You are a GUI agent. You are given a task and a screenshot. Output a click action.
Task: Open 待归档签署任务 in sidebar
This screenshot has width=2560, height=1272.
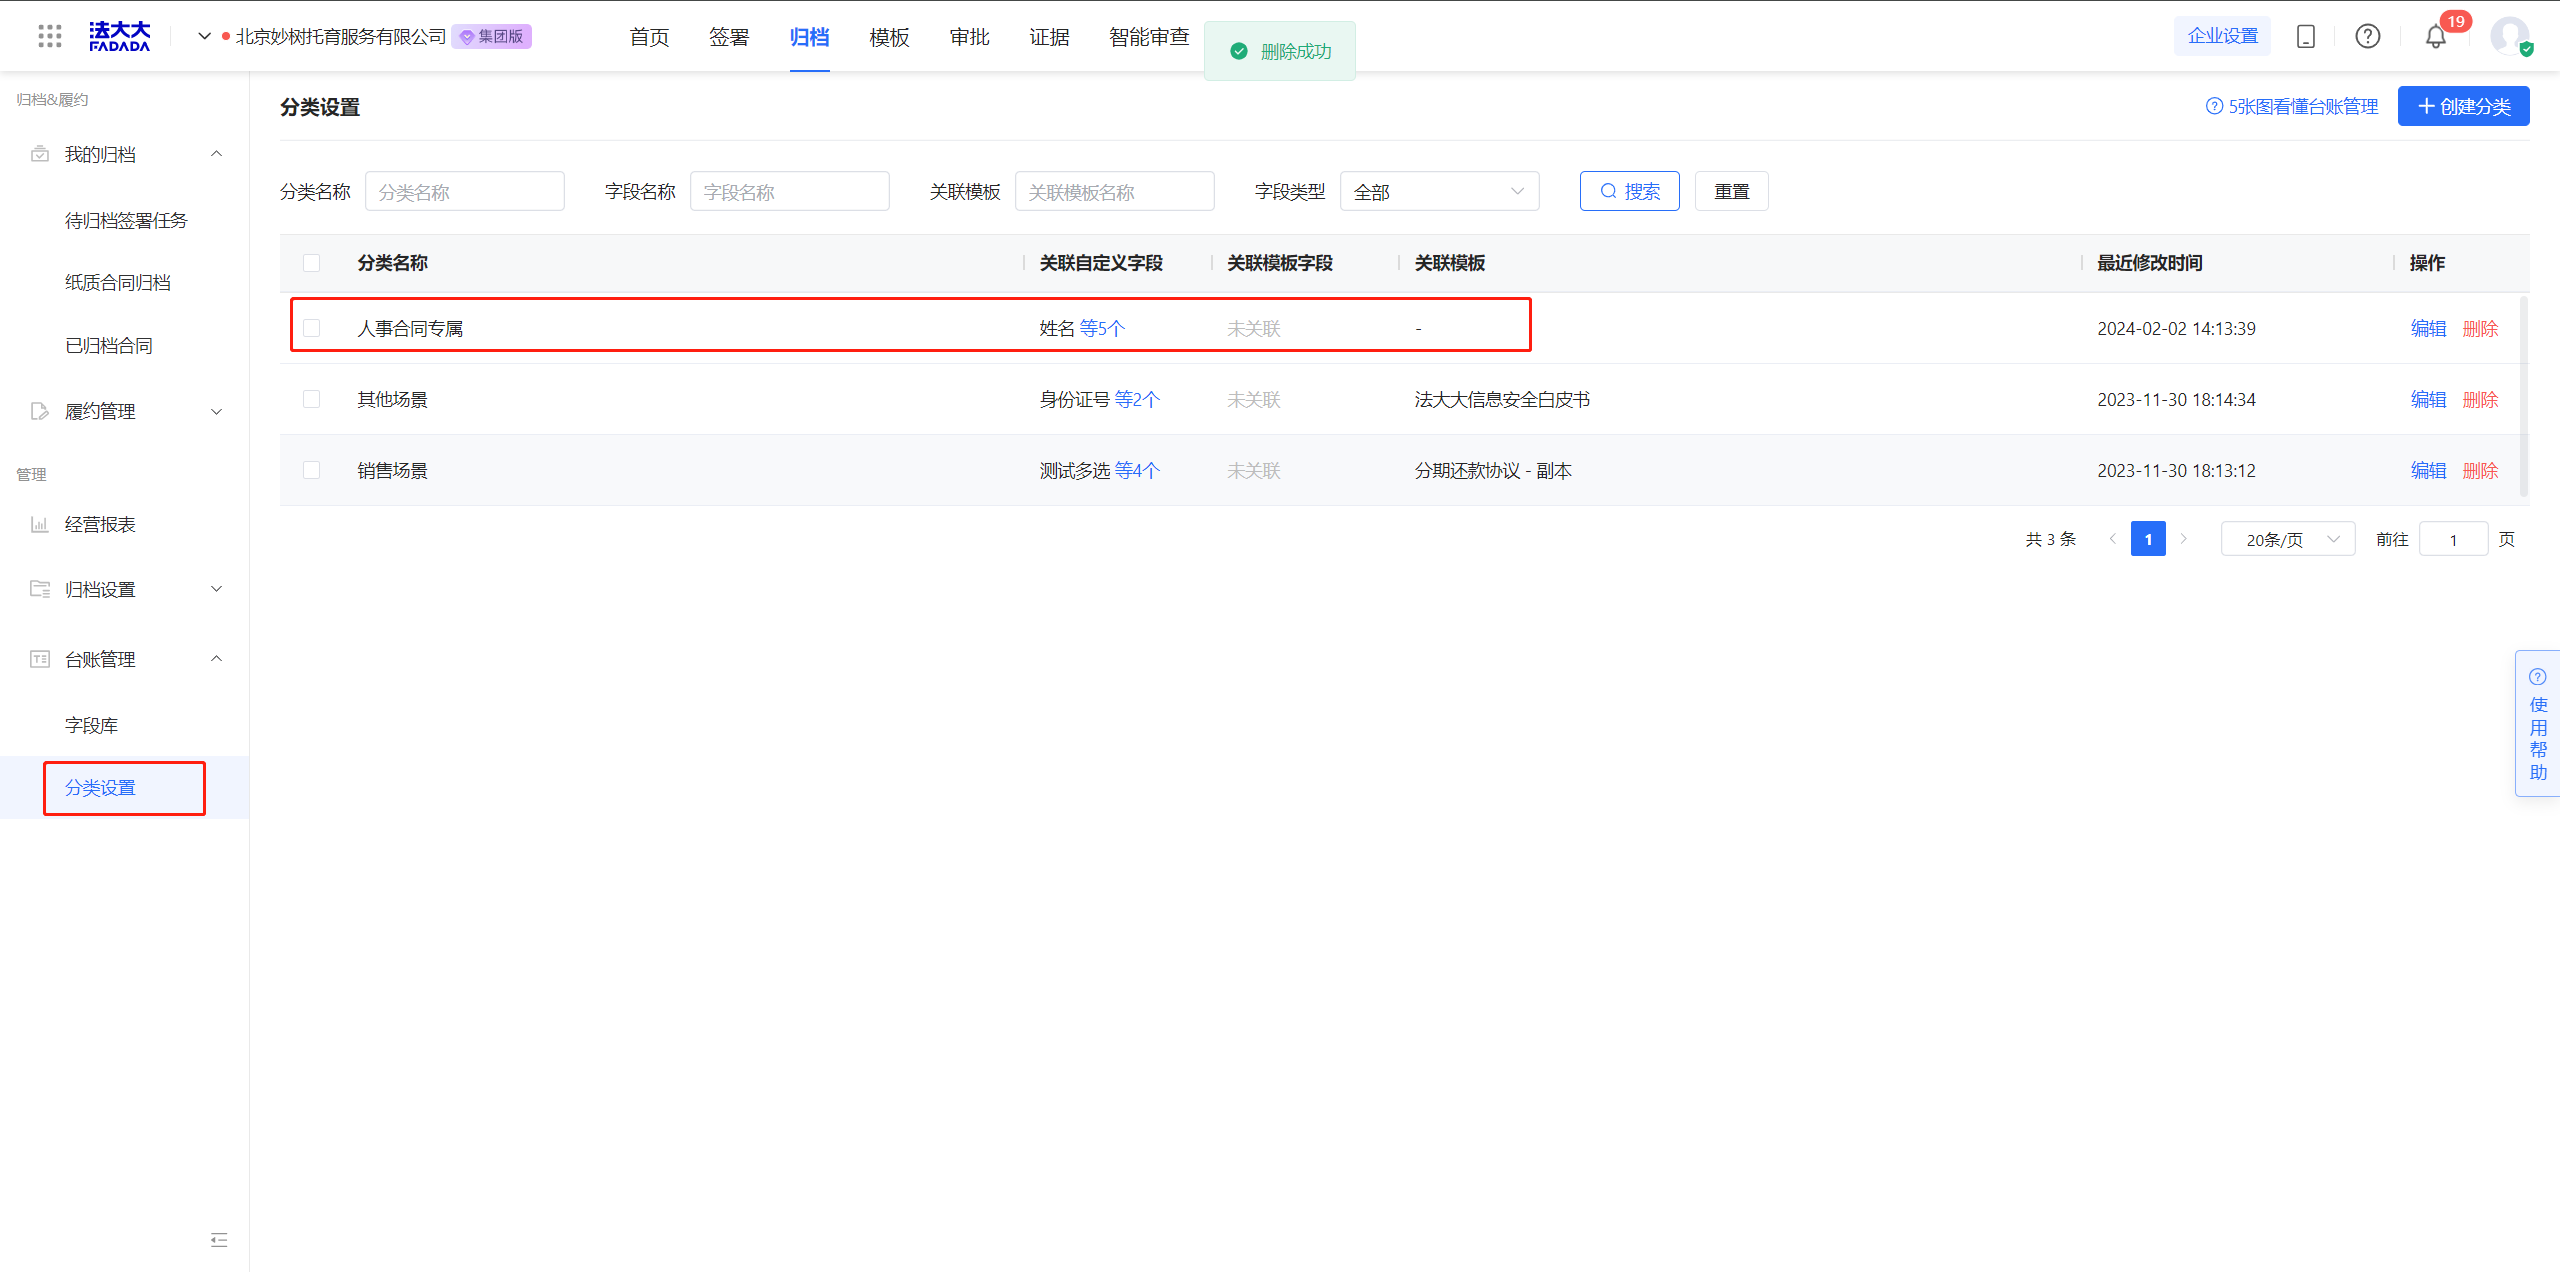point(126,220)
